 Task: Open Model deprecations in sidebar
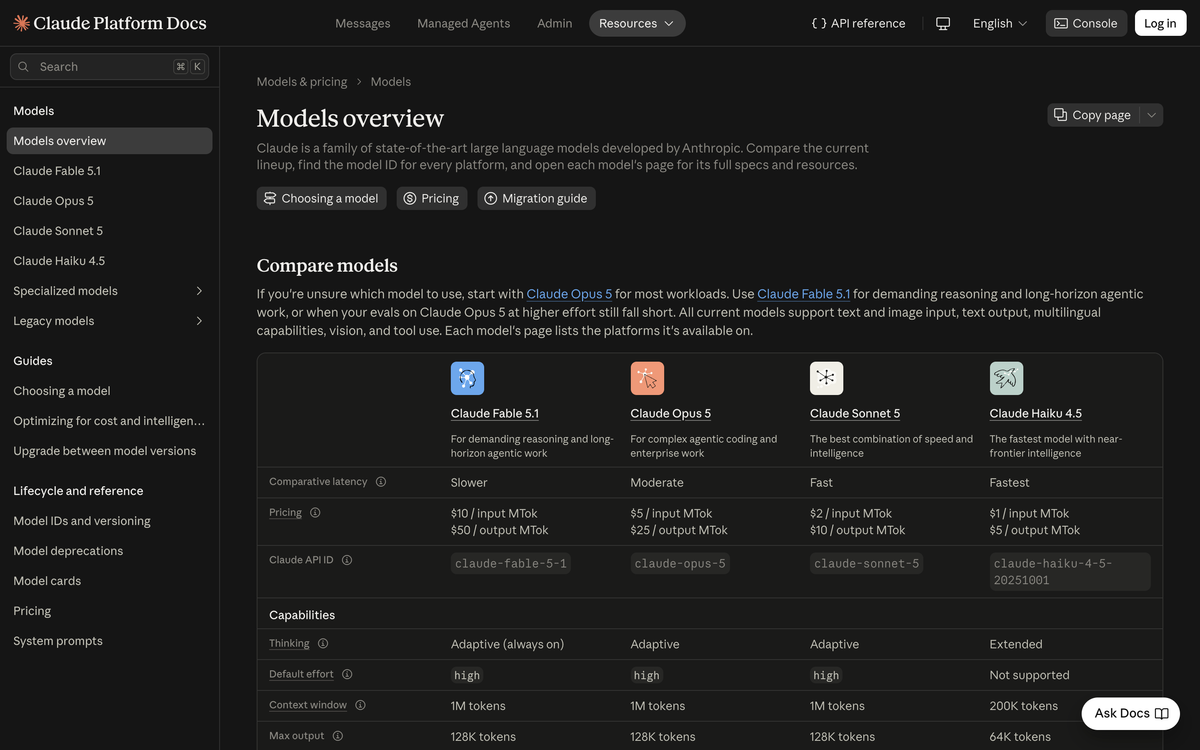click(109, 551)
